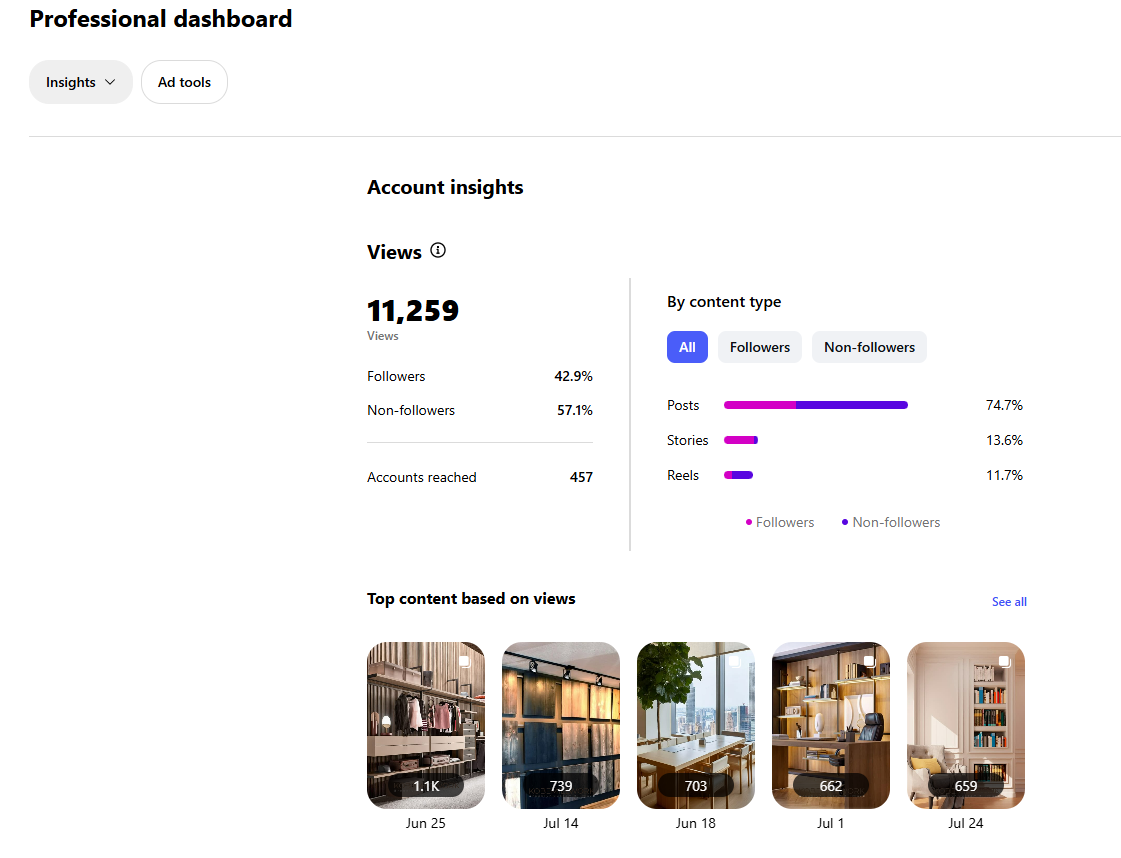
Task: Switch to the Non-followers filter tab
Action: click(869, 347)
